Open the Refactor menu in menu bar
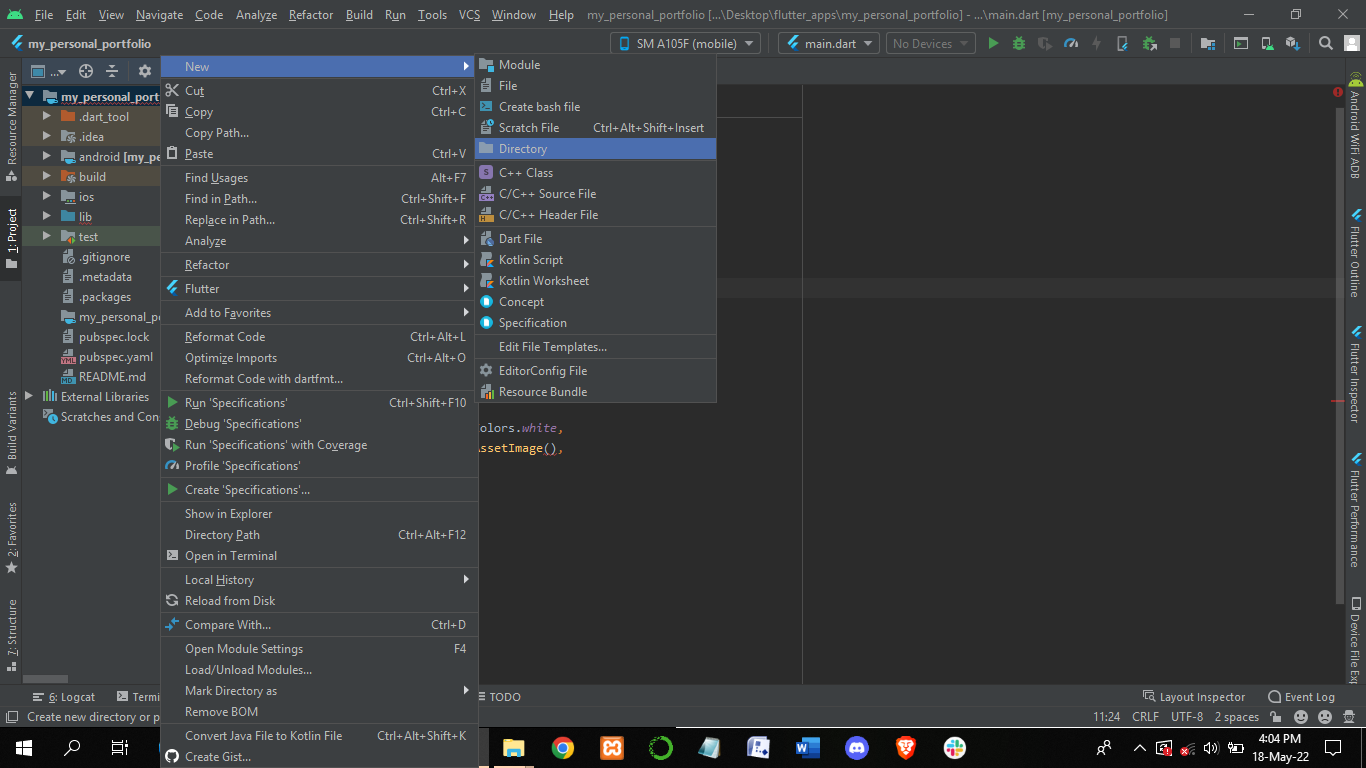This screenshot has width=1366, height=768. click(311, 15)
